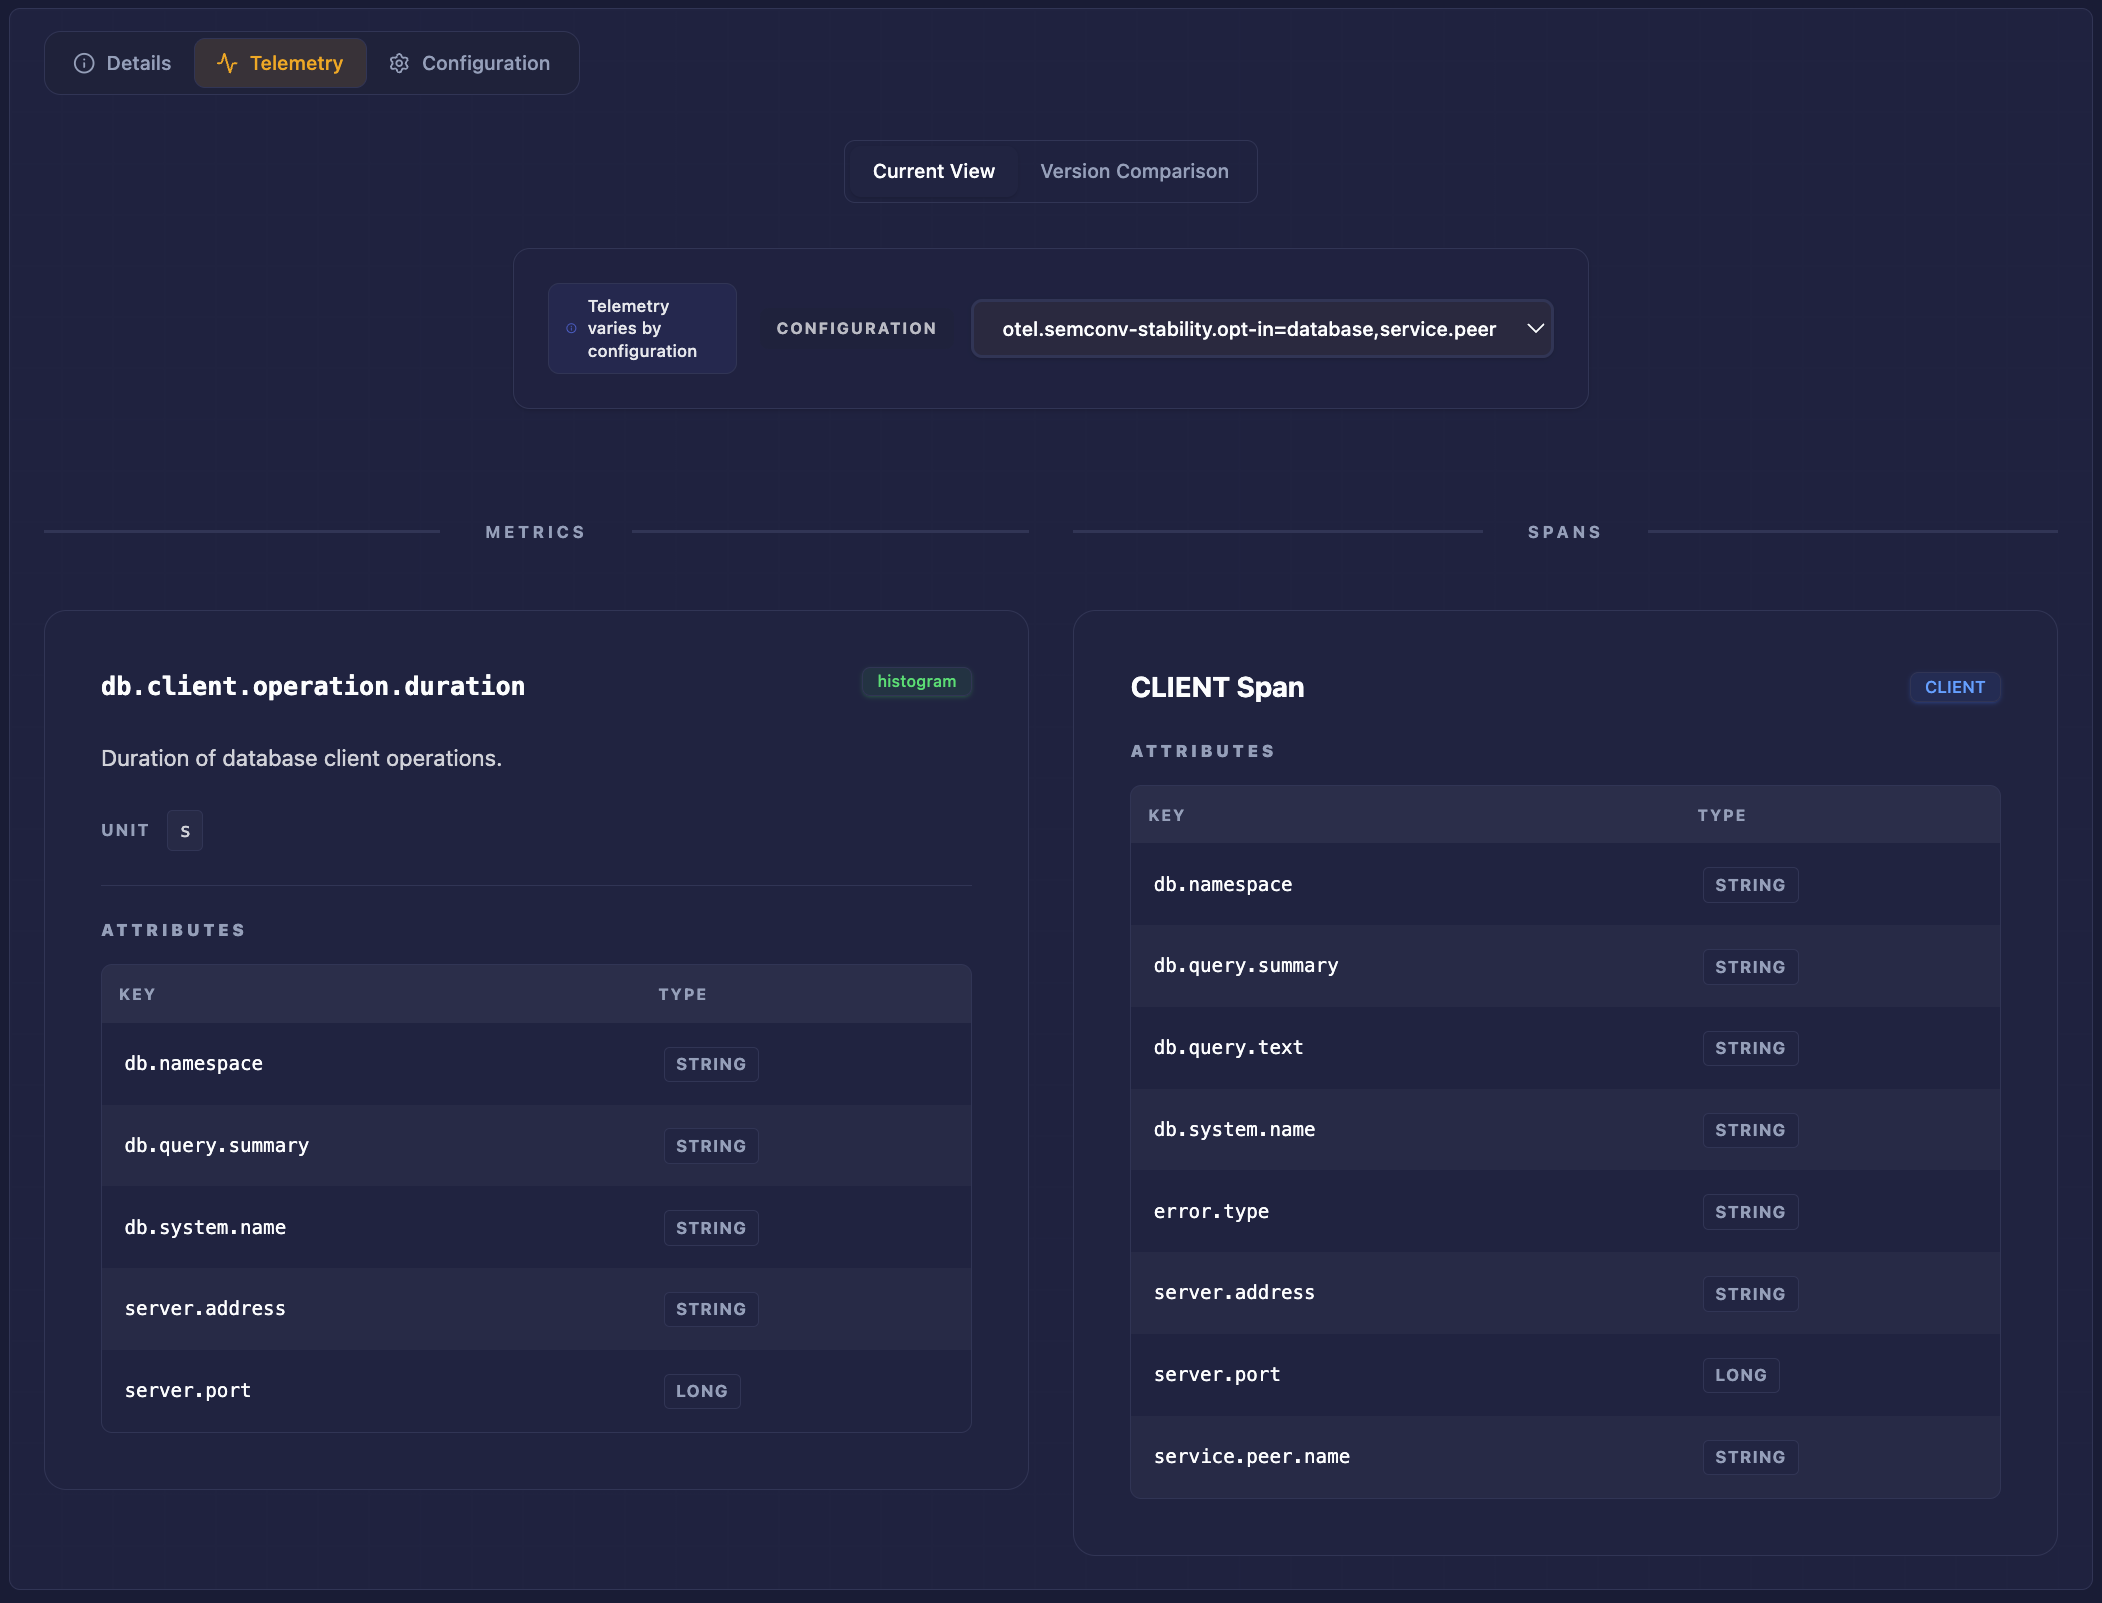Viewport: 2102px width, 1603px height.
Task: Click the CLIENT Span heading
Action: (1216, 687)
